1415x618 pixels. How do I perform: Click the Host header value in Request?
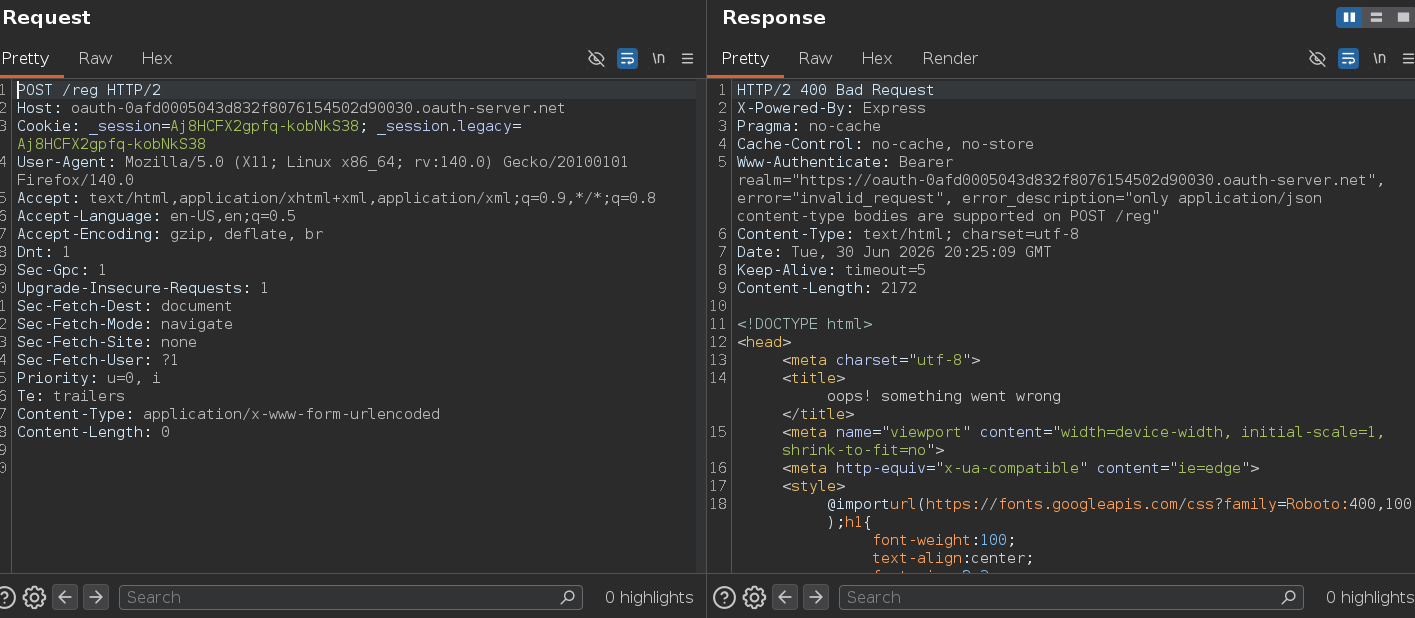(x=318, y=108)
